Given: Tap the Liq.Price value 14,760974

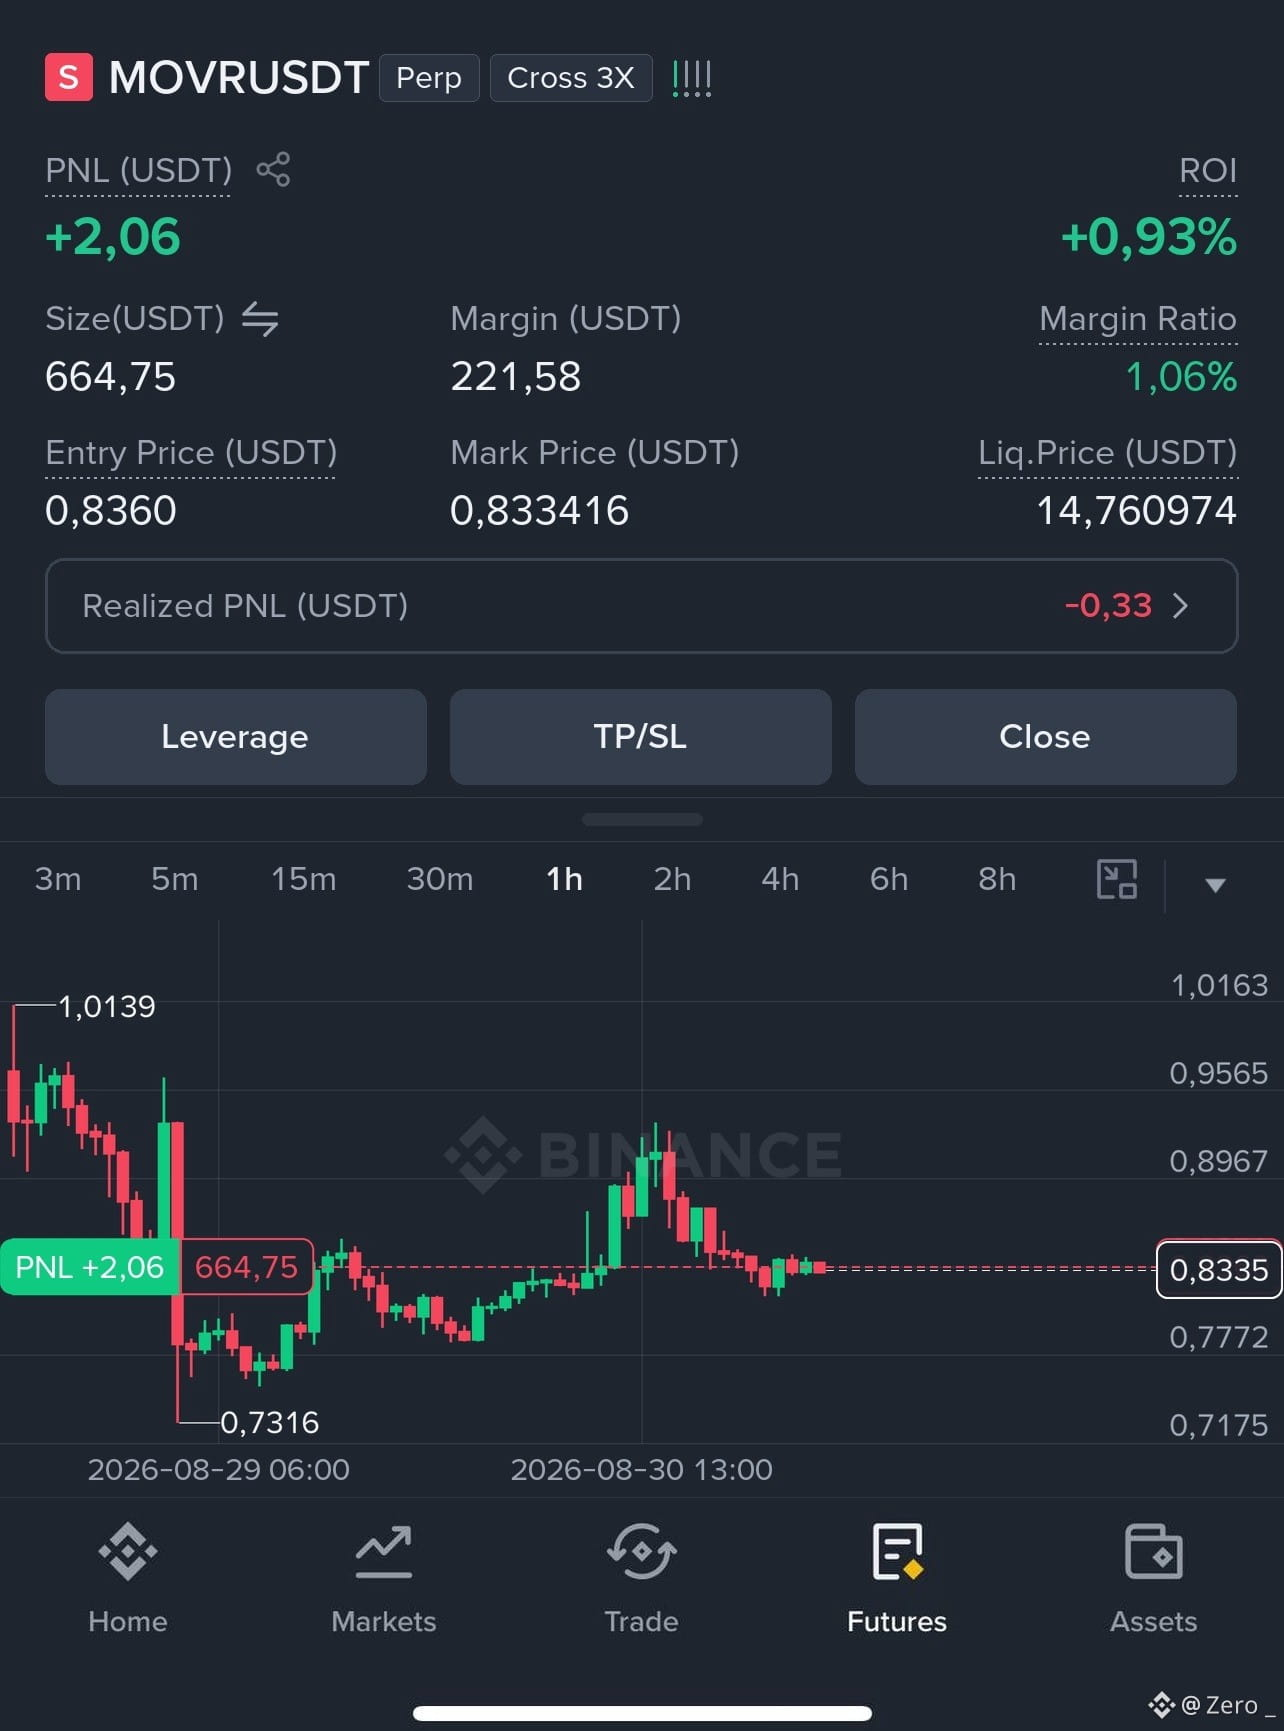Looking at the screenshot, I should [1137, 511].
